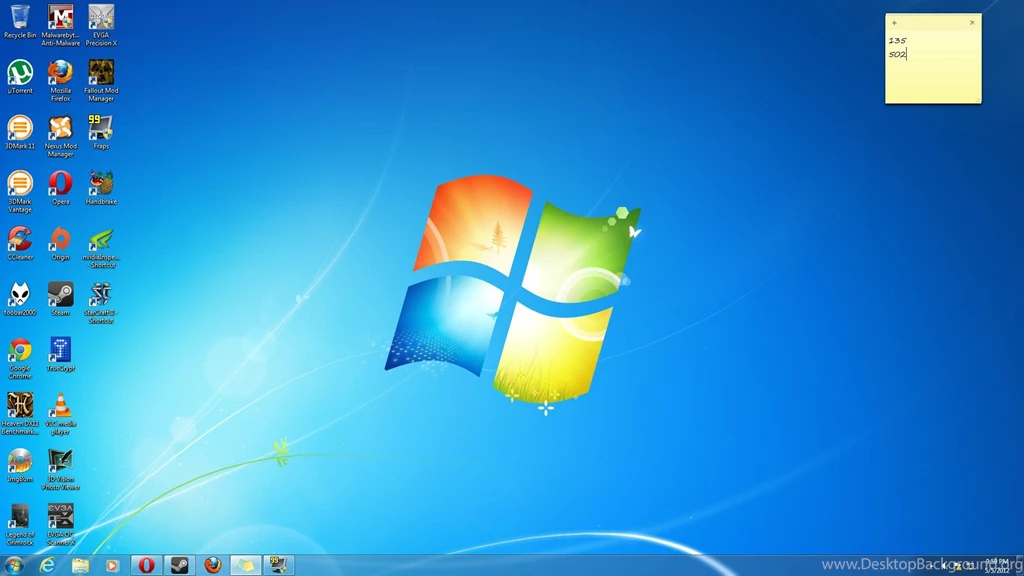The width and height of the screenshot is (1024, 576).
Task: Click the CCleaner desktop icon
Action: [20, 239]
